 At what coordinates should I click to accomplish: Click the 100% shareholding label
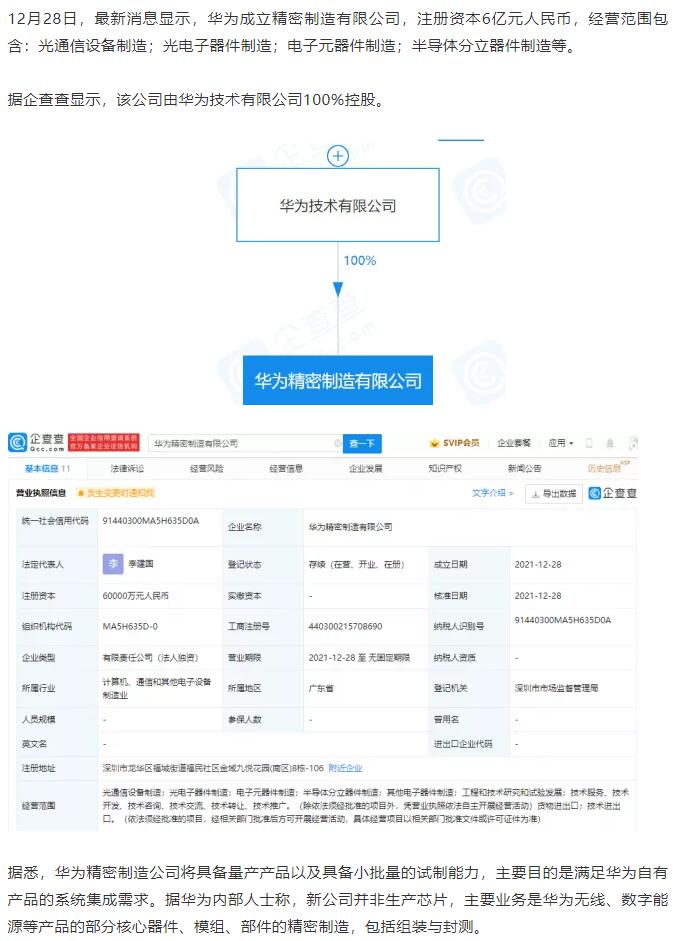pos(360,260)
